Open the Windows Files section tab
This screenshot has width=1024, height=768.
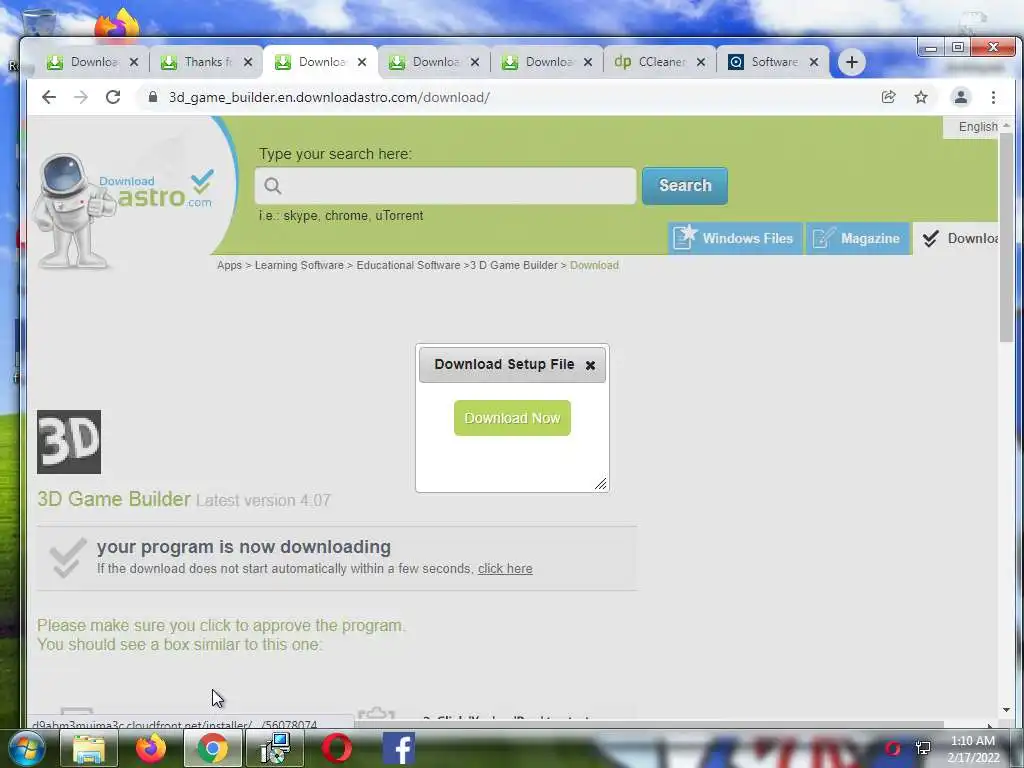click(x=735, y=238)
